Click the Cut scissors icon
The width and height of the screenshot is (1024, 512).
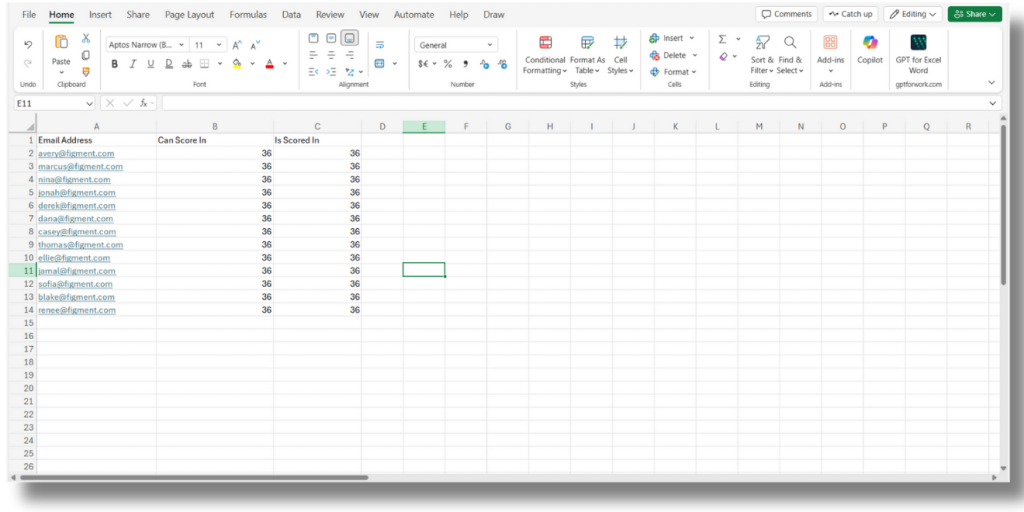[86, 38]
